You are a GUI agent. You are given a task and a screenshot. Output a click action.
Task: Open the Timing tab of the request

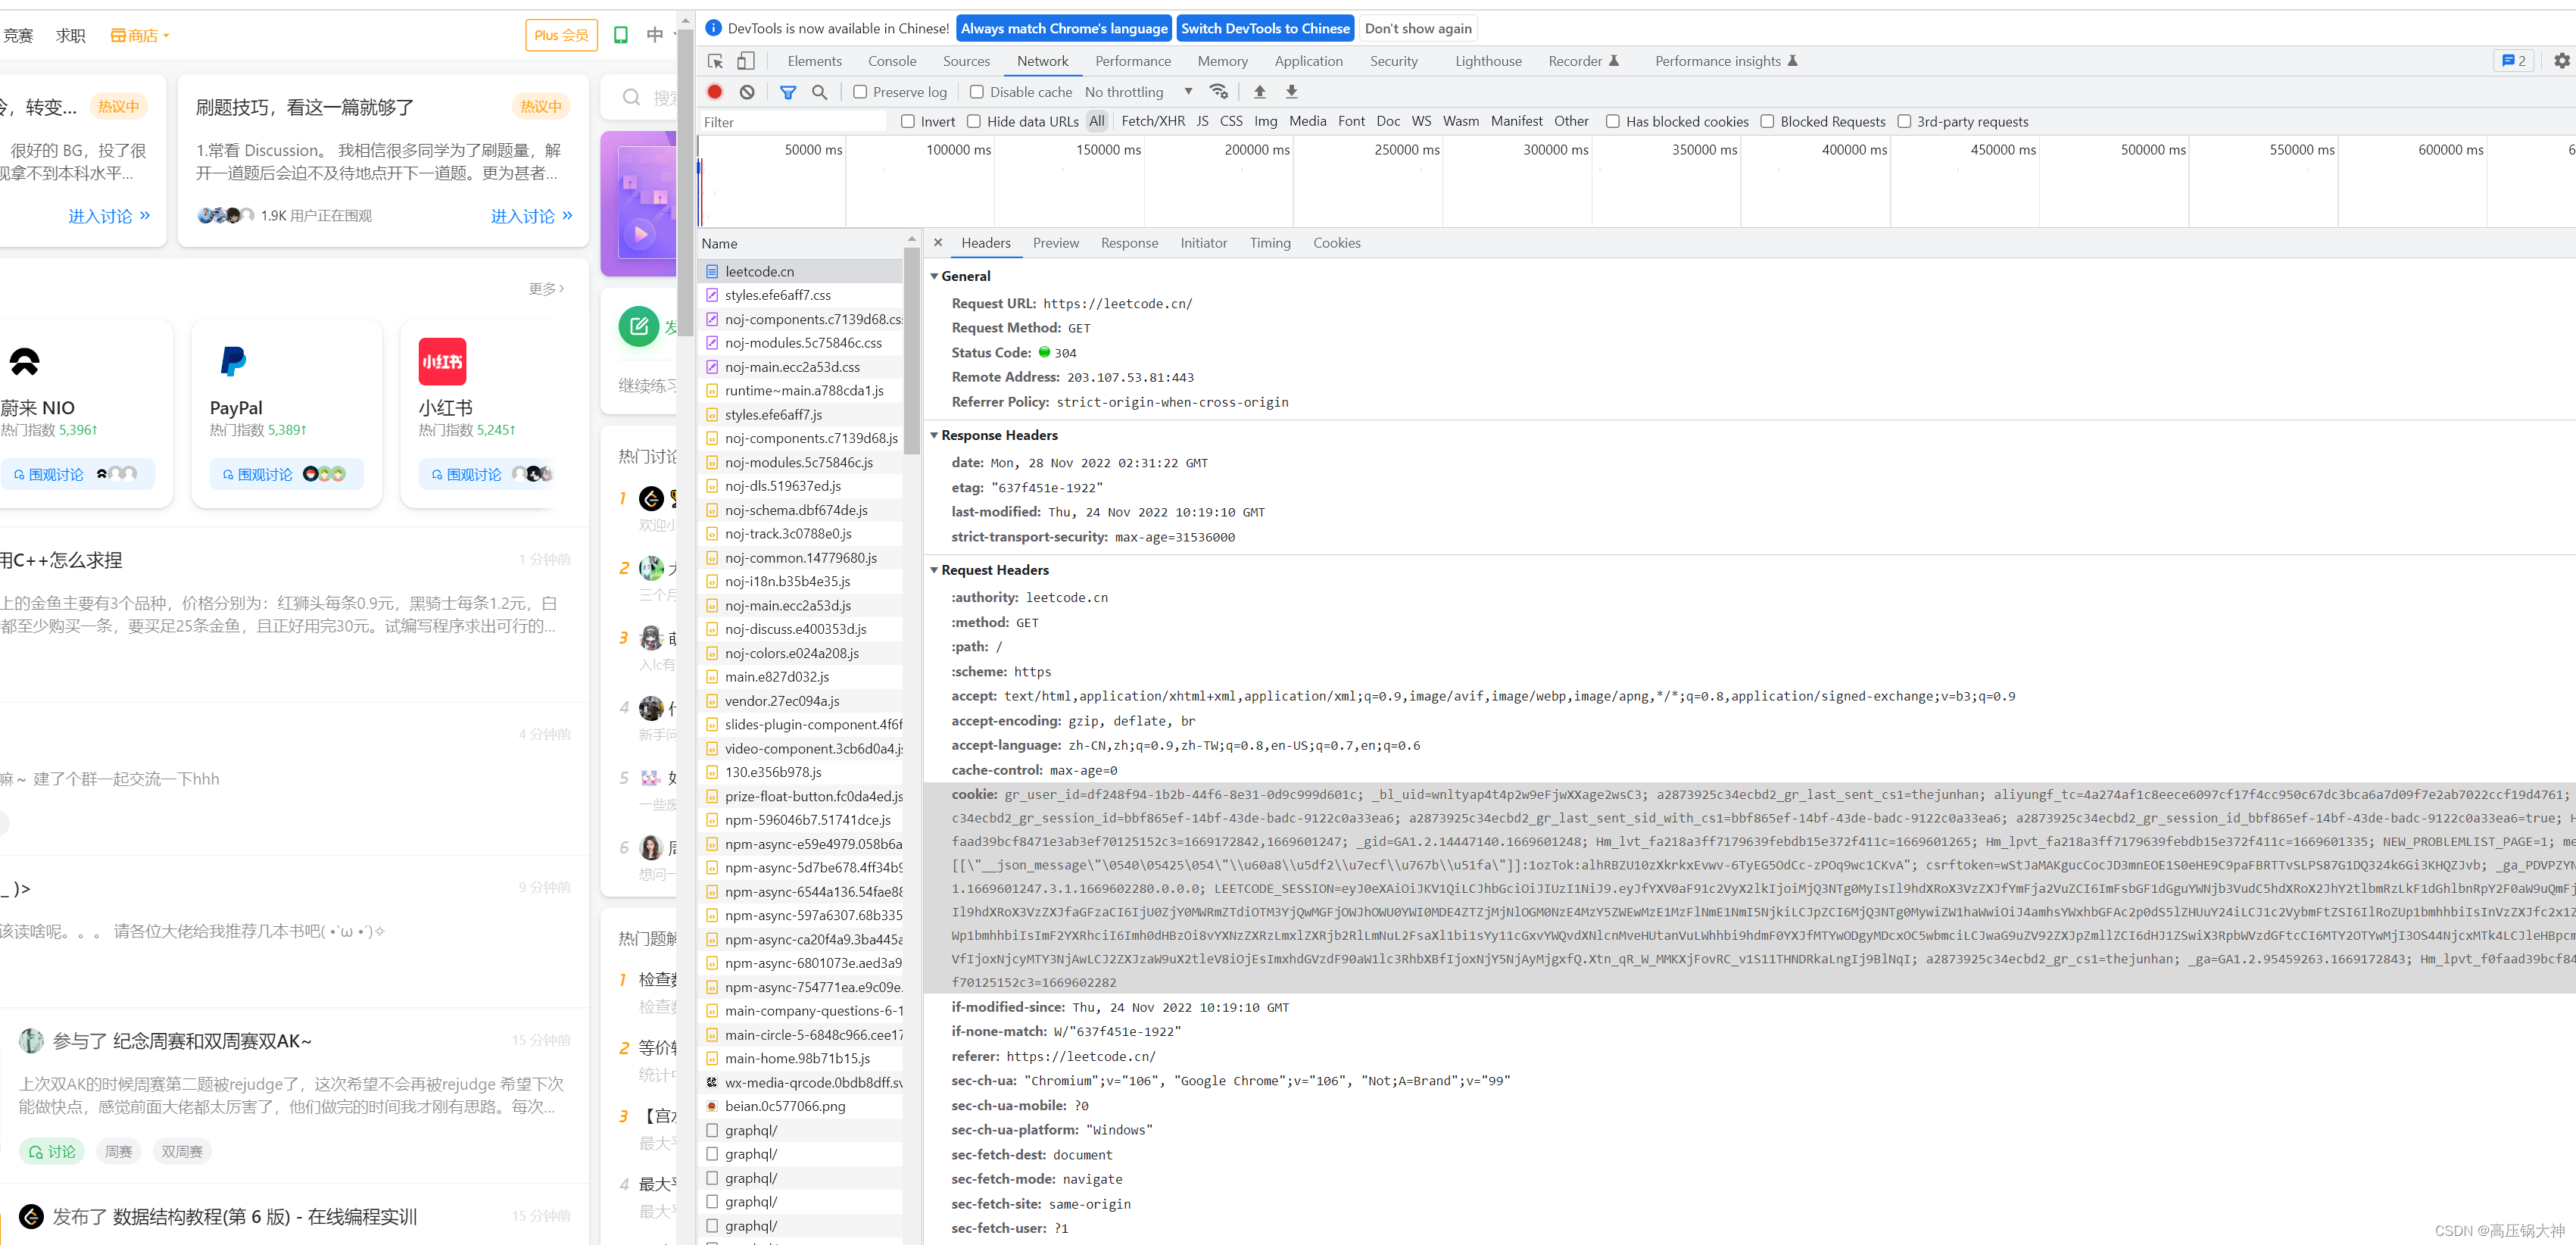pyautogui.click(x=1269, y=243)
